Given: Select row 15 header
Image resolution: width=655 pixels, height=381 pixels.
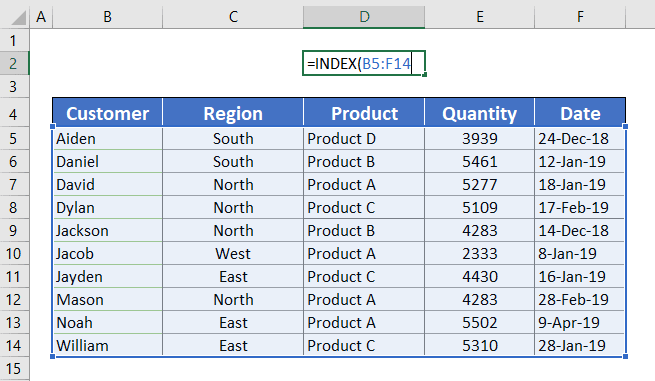Looking at the screenshot, I should pyautogui.click(x=14, y=368).
